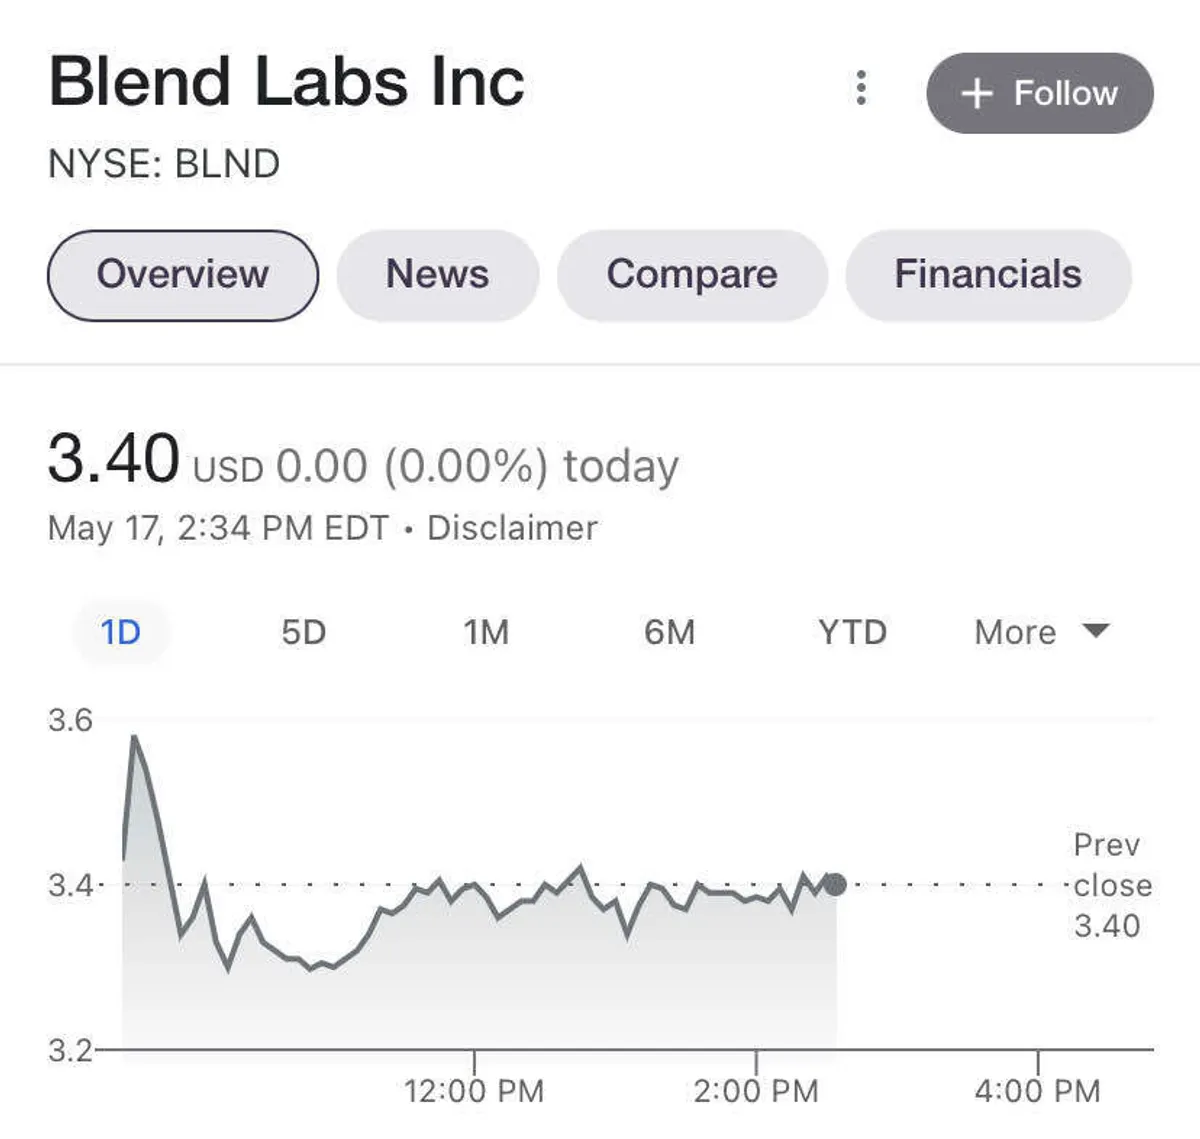The width and height of the screenshot is (1200, 1139).
Task: Expand the More time ranges dropdown
Action: pyautogui.click(x=1016, y=632)
